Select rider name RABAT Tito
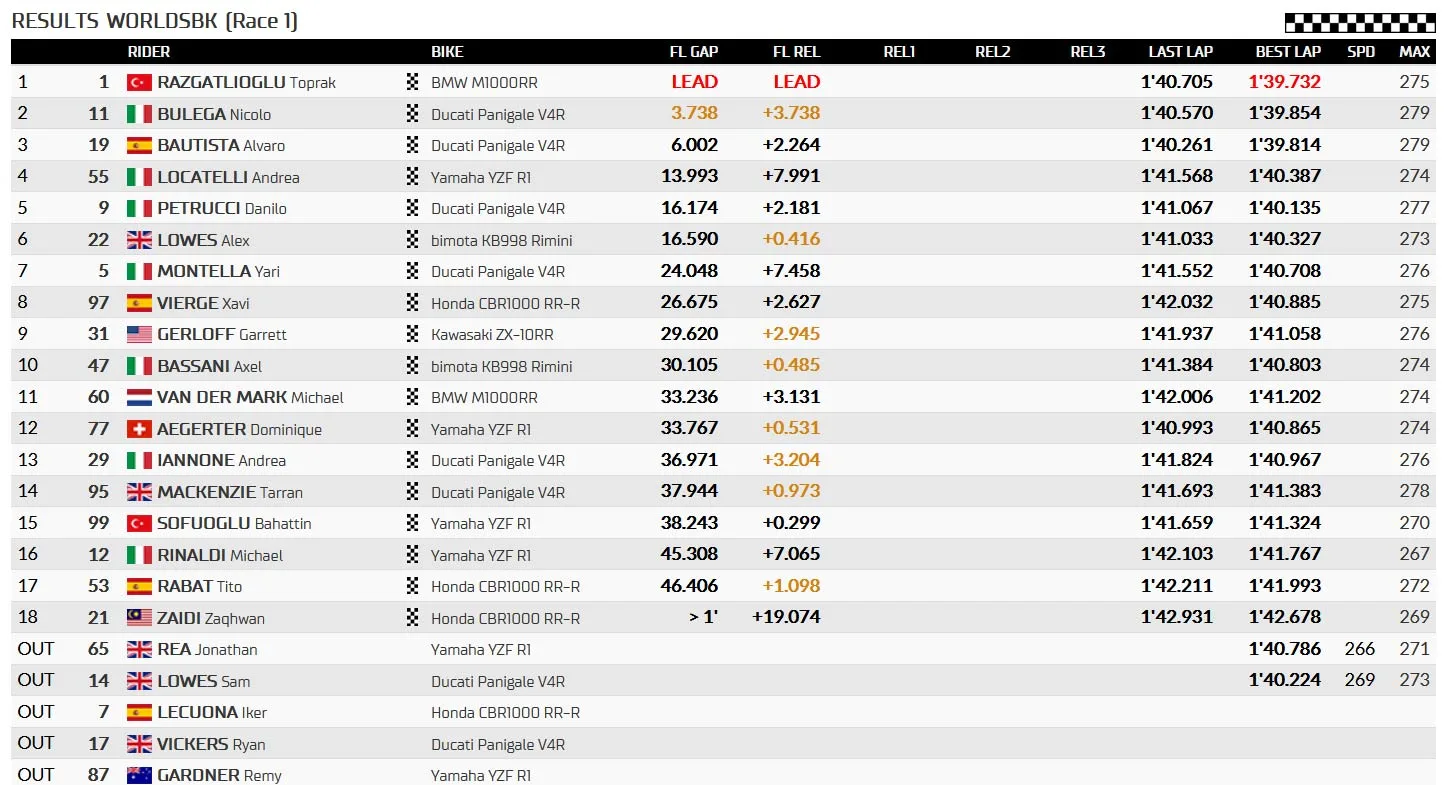1449x785 pixels. click(x=199, y=586)
